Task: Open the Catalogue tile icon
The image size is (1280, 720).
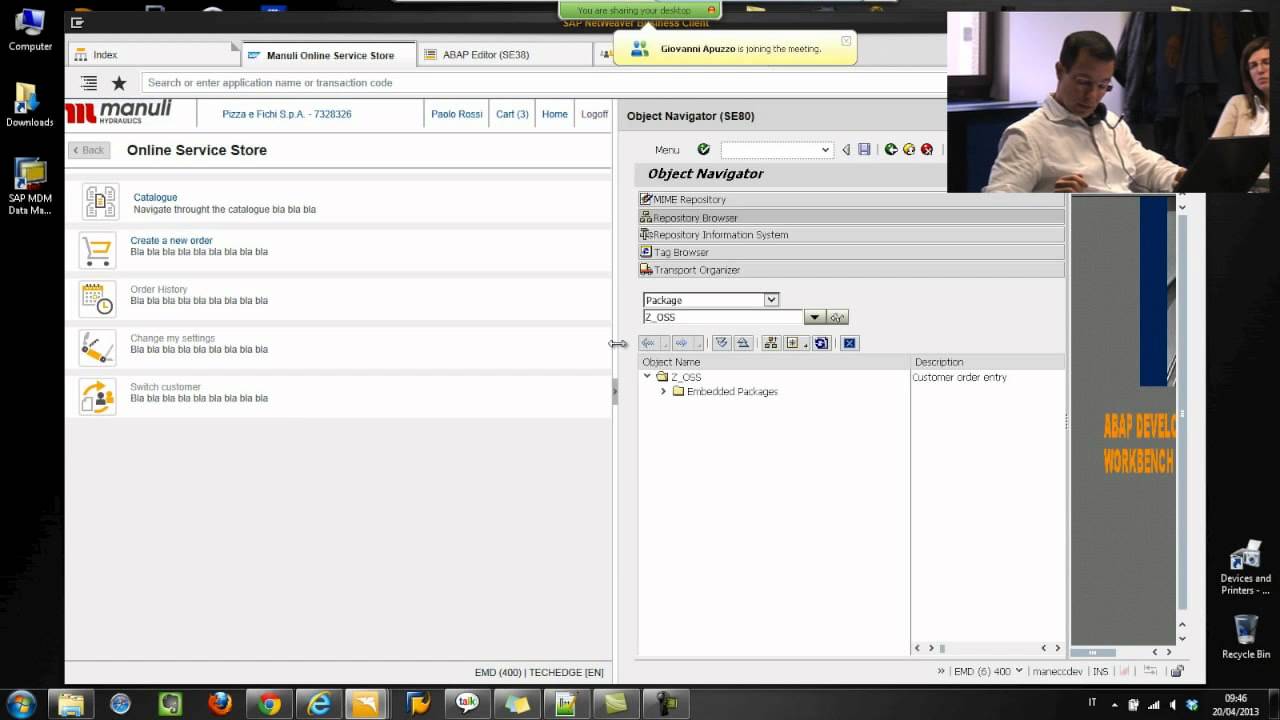Action: (x=99, y=202)
